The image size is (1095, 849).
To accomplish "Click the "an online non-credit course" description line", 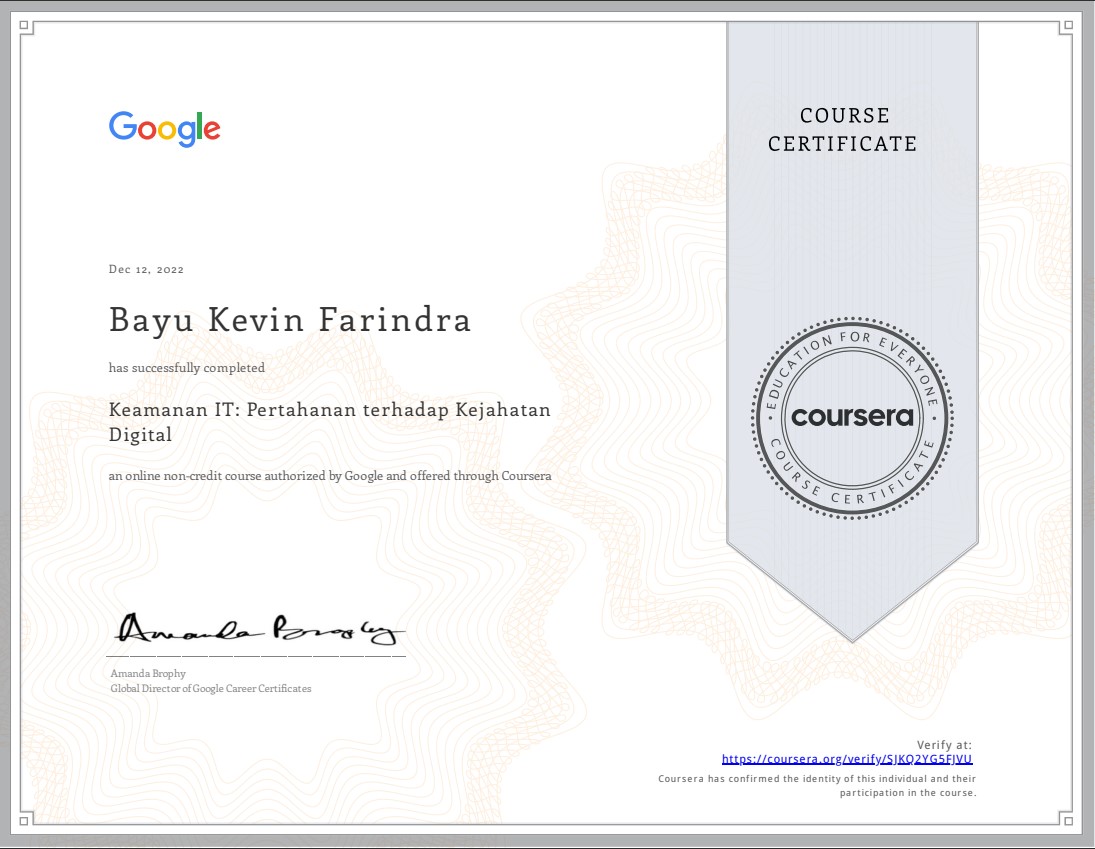I will [330, 476].
